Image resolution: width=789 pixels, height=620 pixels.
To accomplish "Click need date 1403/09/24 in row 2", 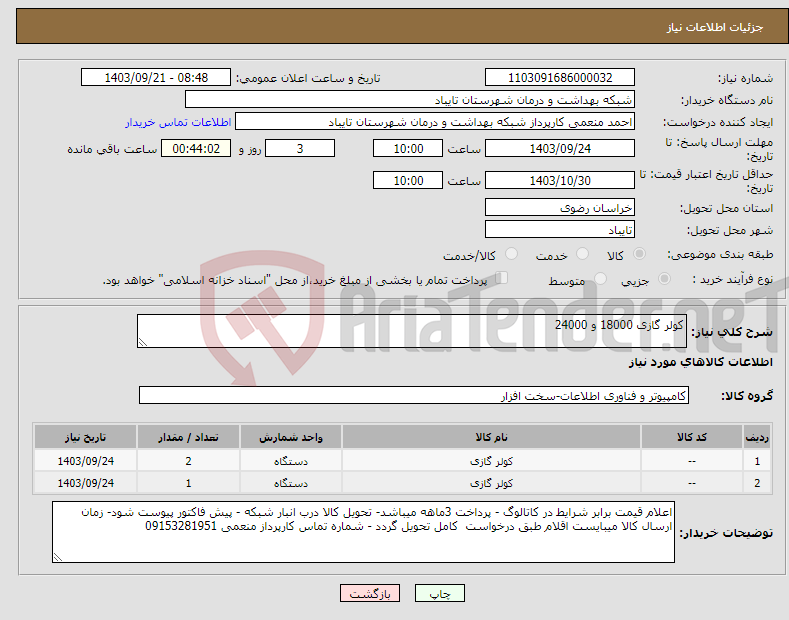I will coord(86,483).
